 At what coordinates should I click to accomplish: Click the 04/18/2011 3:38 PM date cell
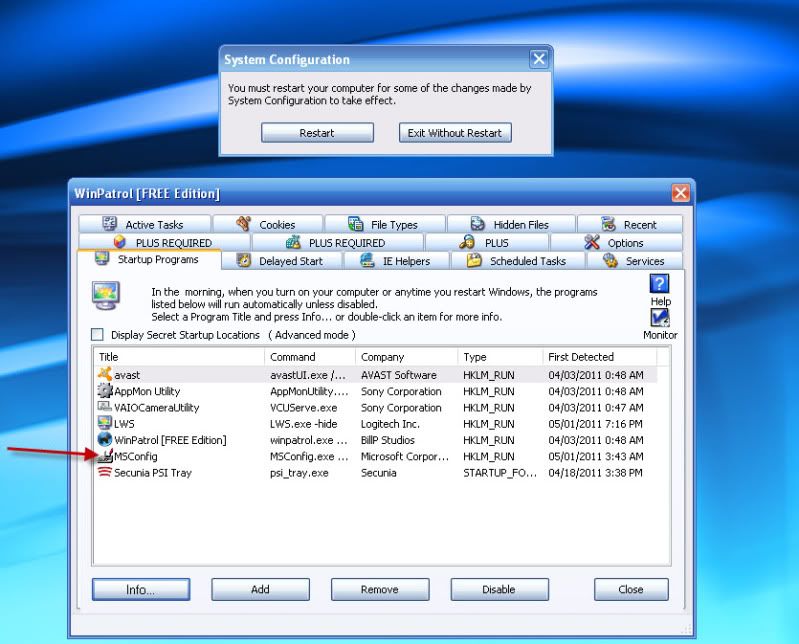[595, 473]
